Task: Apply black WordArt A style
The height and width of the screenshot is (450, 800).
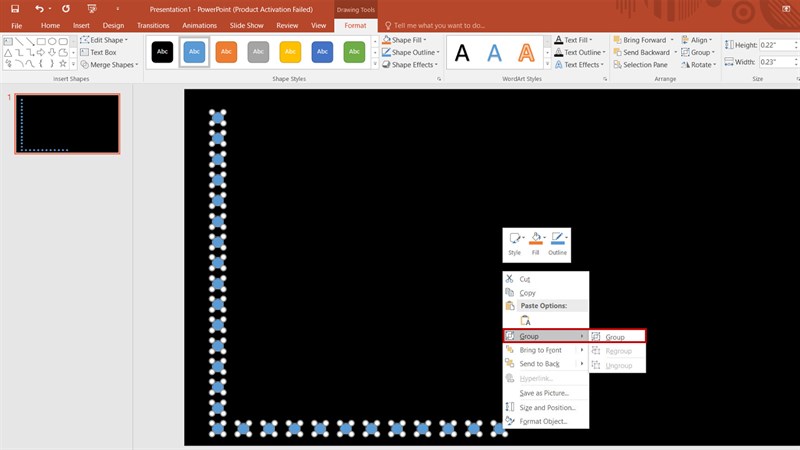Action: [462, 53]
